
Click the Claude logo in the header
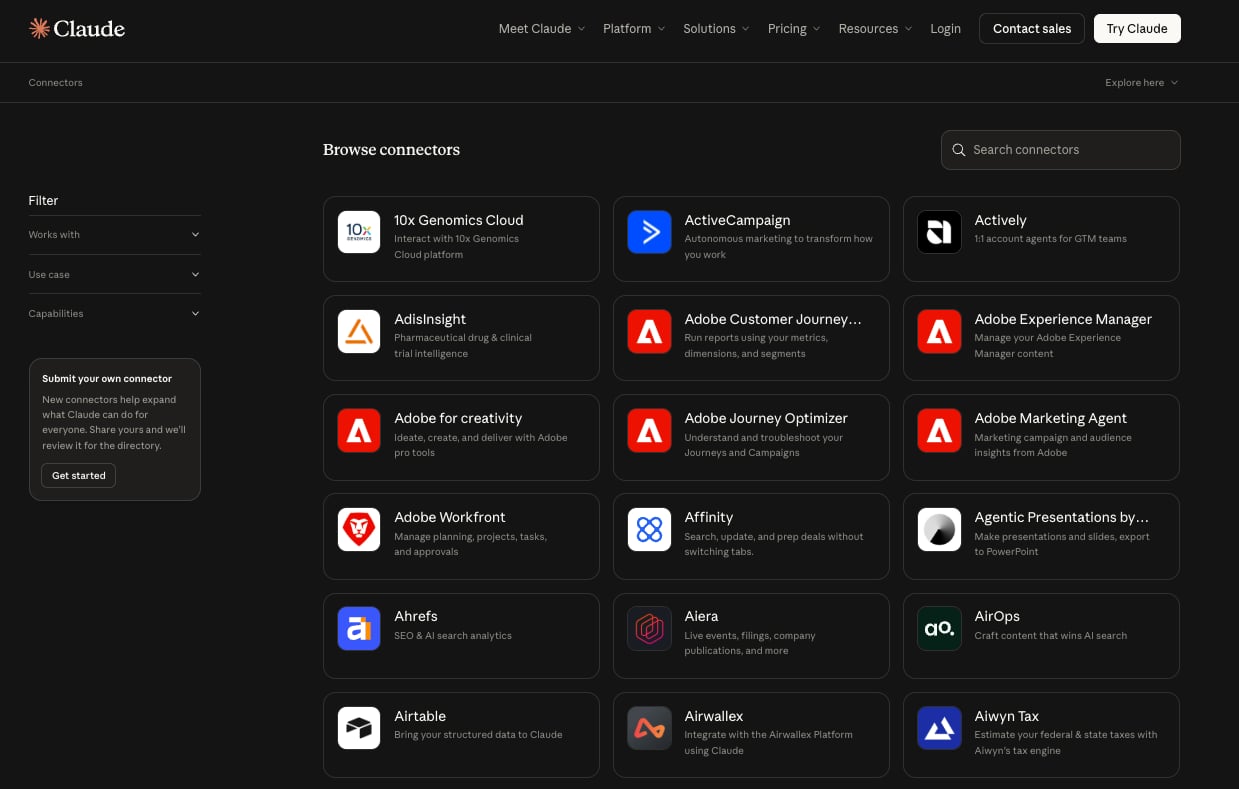(77, 28)
